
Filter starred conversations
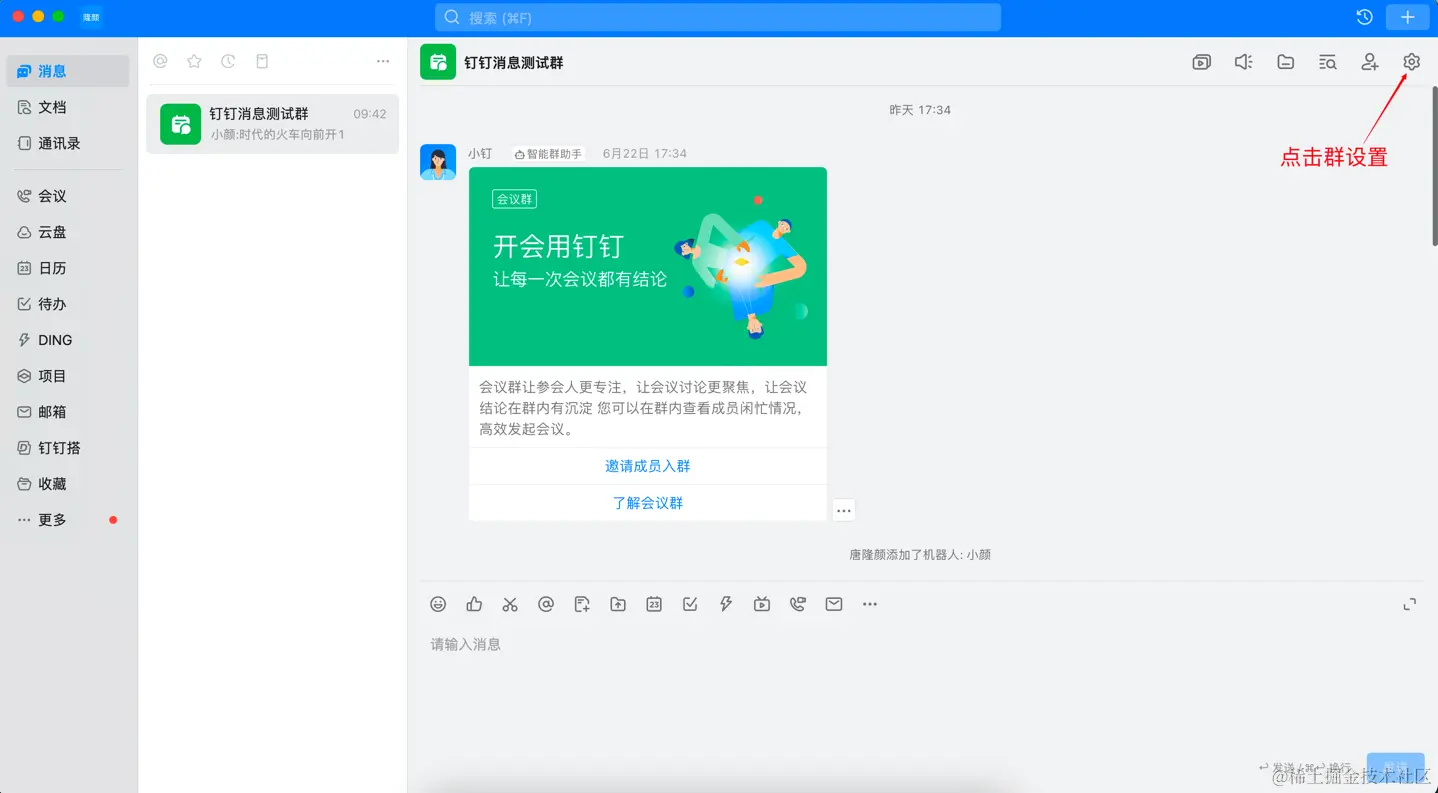[195, 62]
